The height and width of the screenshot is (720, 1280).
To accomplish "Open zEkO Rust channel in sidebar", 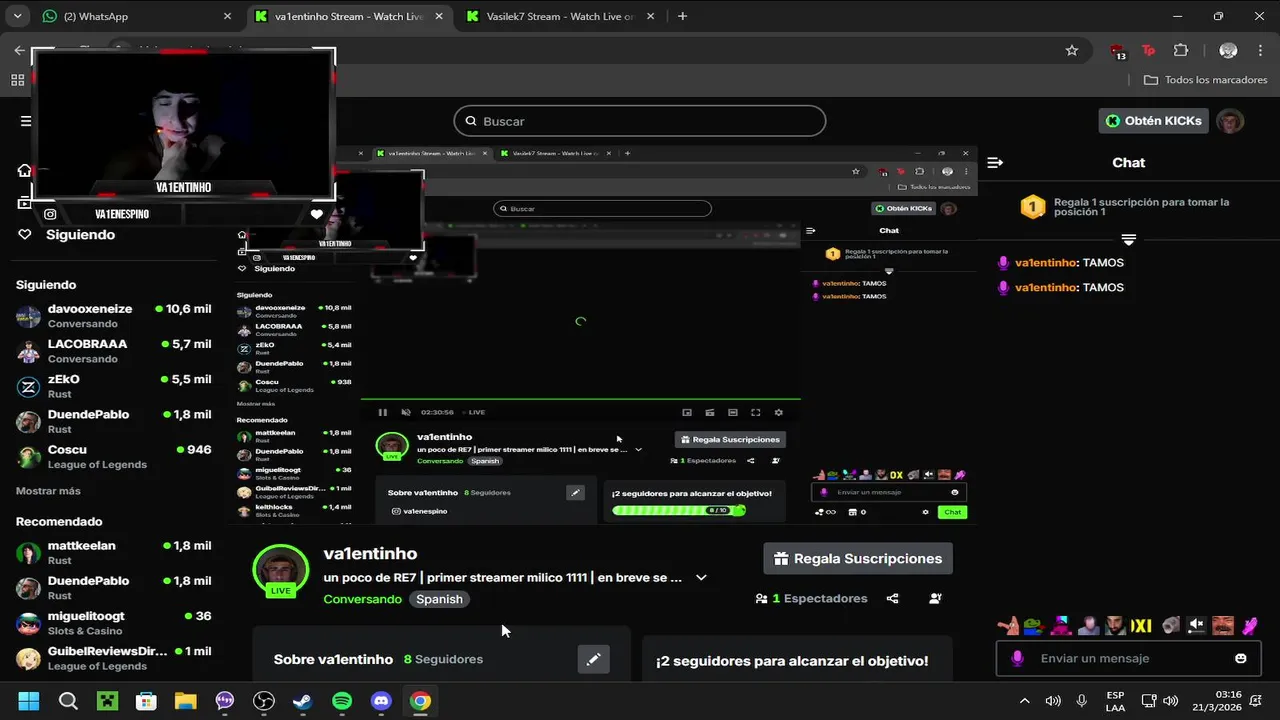I will 113,386.
